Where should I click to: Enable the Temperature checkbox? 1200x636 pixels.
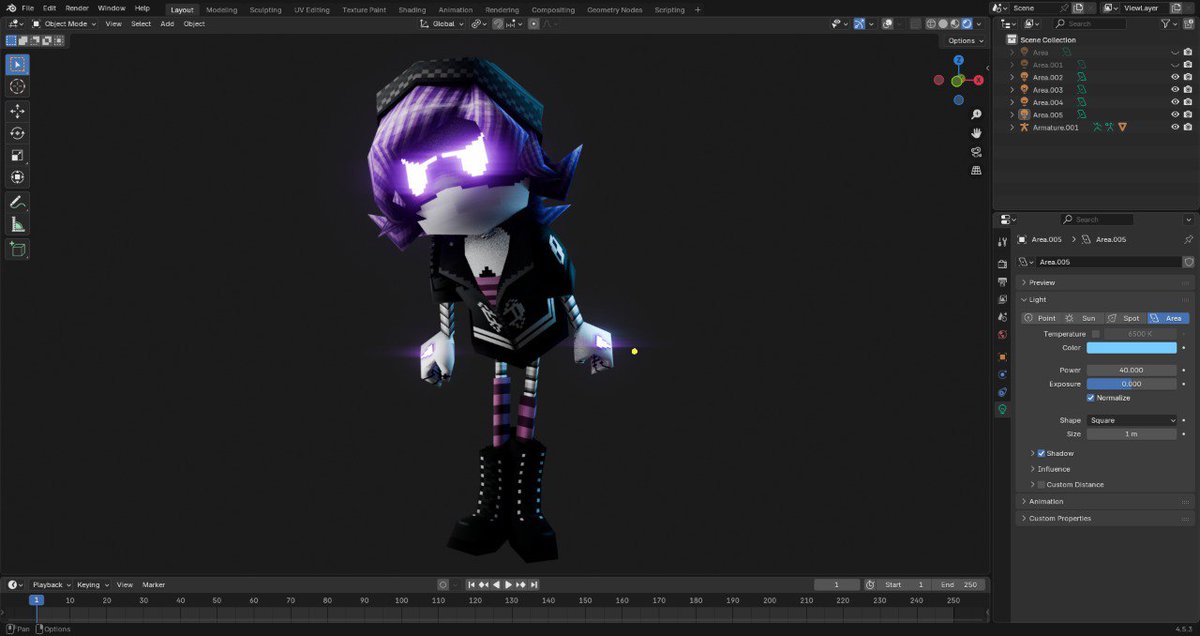coord(1096,334)
